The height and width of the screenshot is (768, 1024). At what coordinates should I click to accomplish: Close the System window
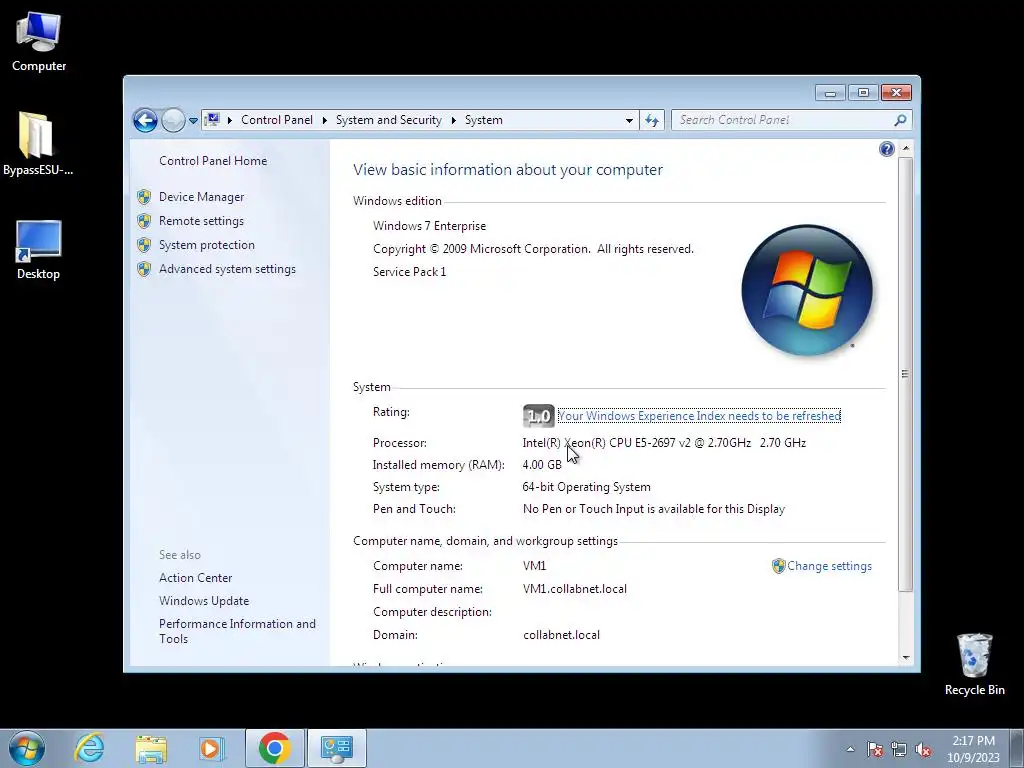(896, 93)
